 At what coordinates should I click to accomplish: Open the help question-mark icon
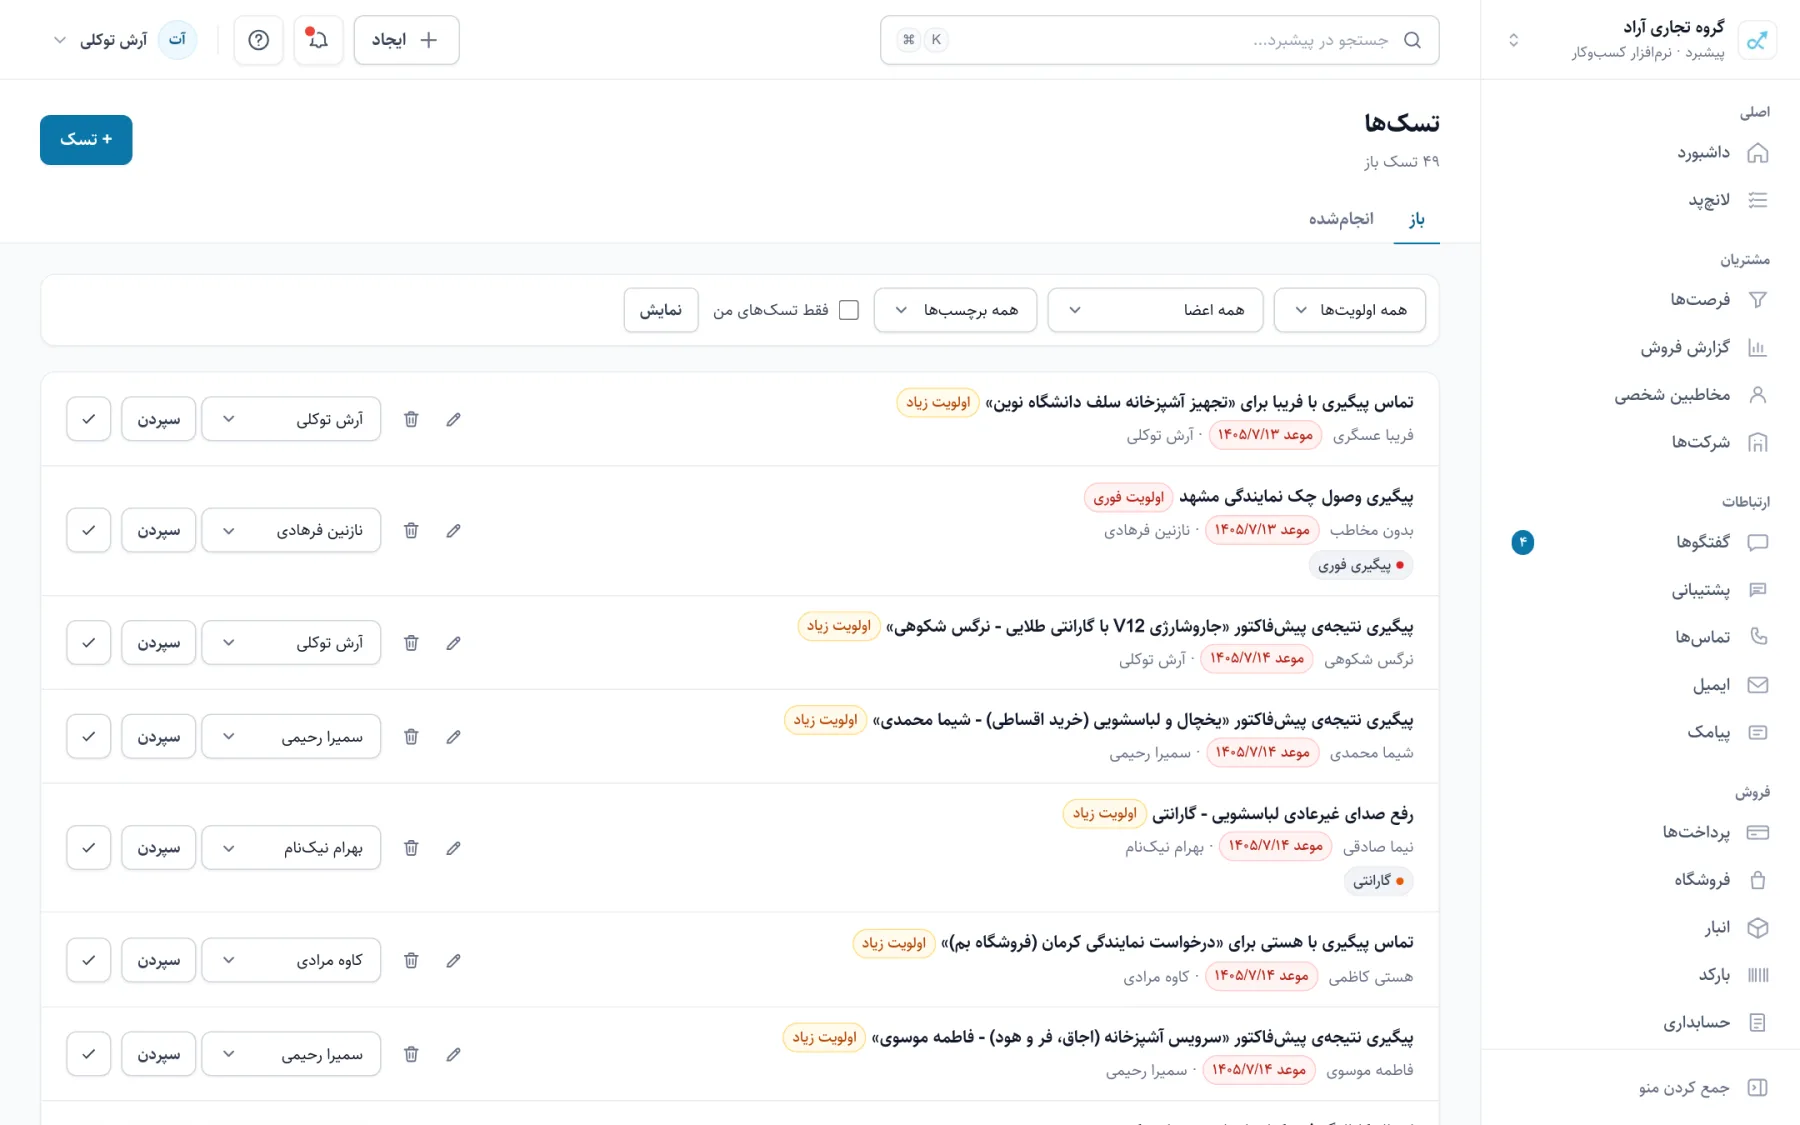coord(259,40)
